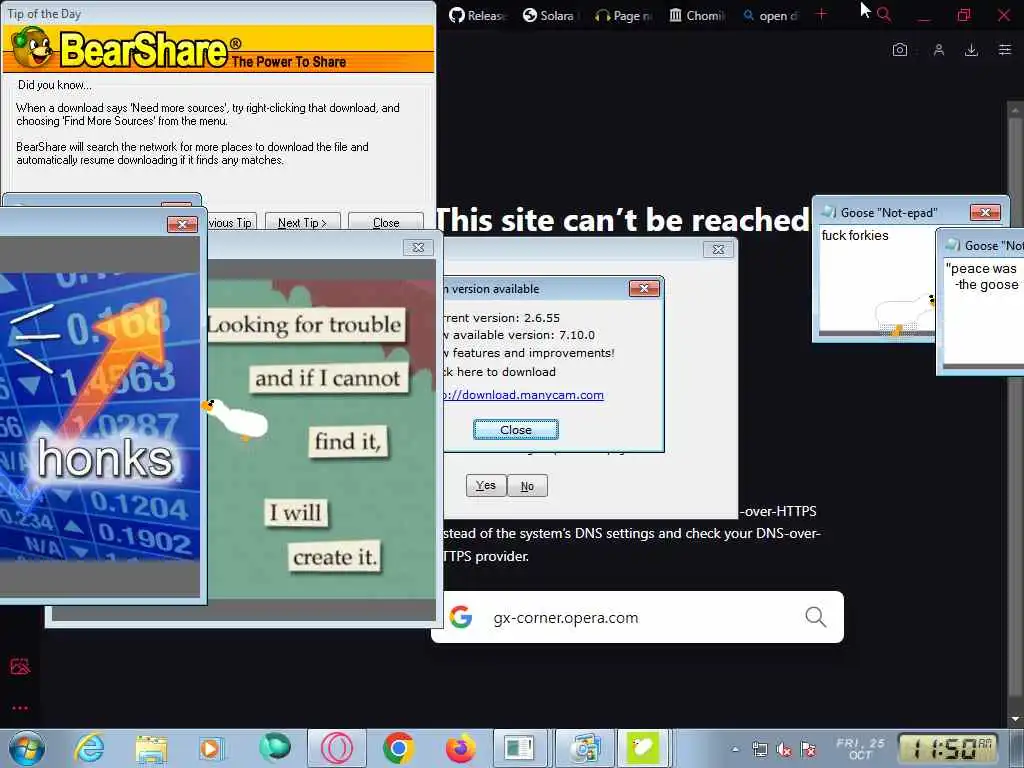1024x768 pixels.
Task: Open the green sphere app in taskbar
Action: pyautogui.click(x=275, y=748)
